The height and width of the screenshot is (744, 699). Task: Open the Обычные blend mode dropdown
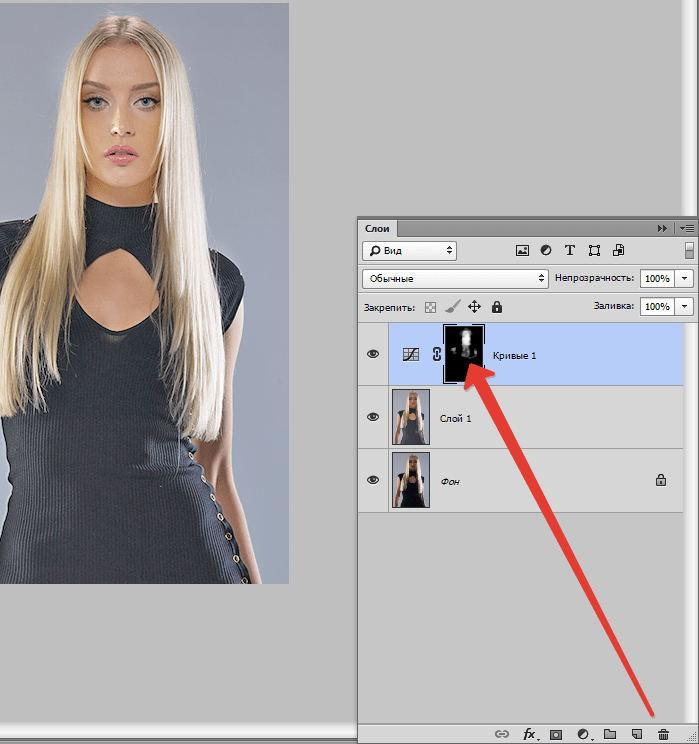click(455, 279)
